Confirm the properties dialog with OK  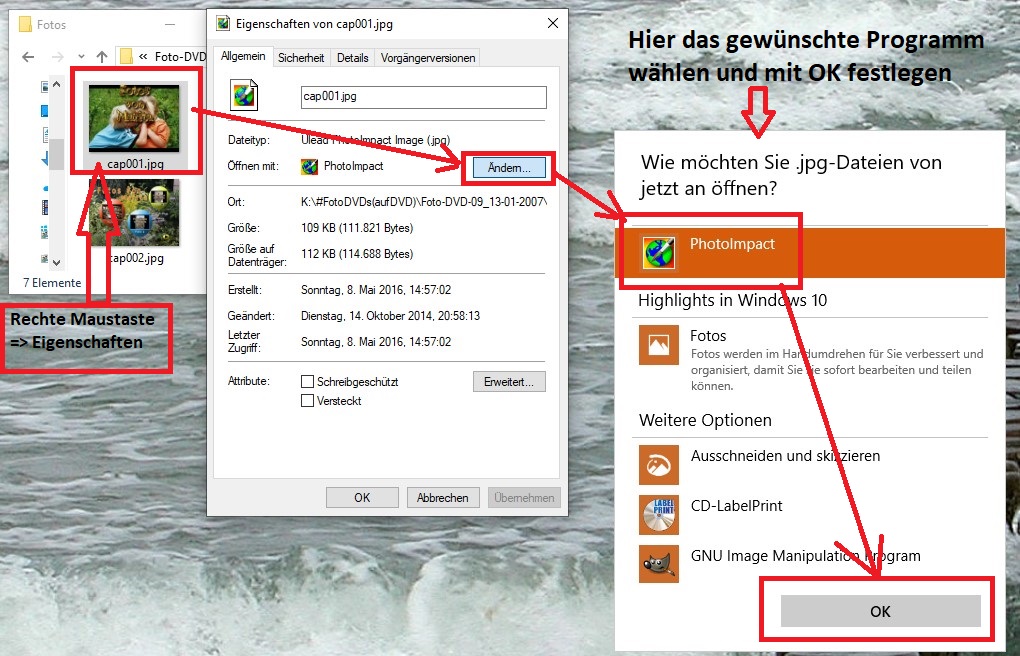pos(362,498)
